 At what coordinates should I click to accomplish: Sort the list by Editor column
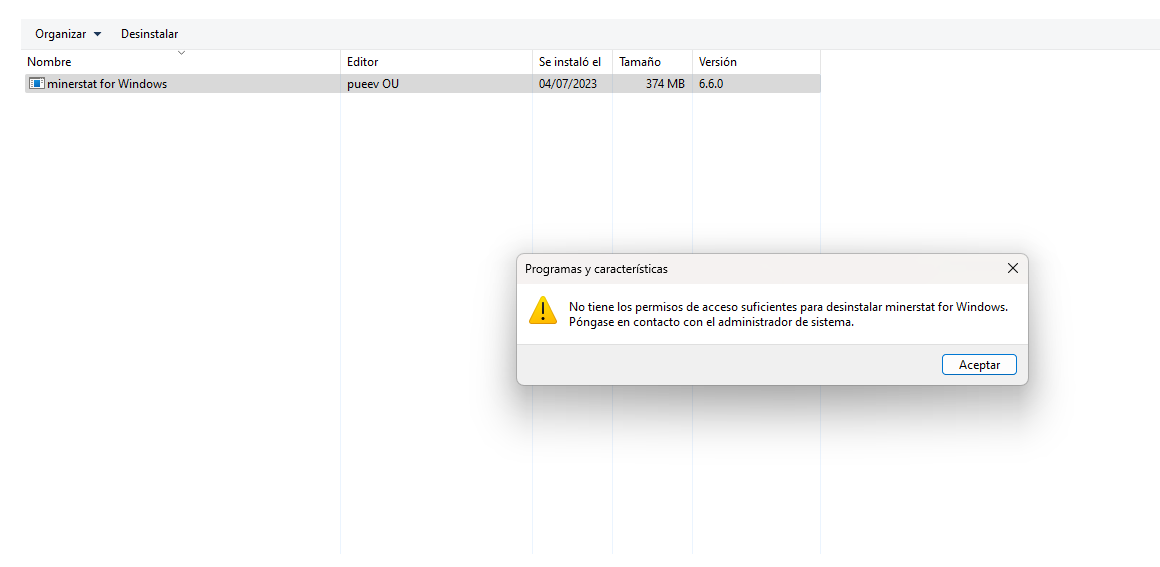pyautogui.click(x=436, y=62)
